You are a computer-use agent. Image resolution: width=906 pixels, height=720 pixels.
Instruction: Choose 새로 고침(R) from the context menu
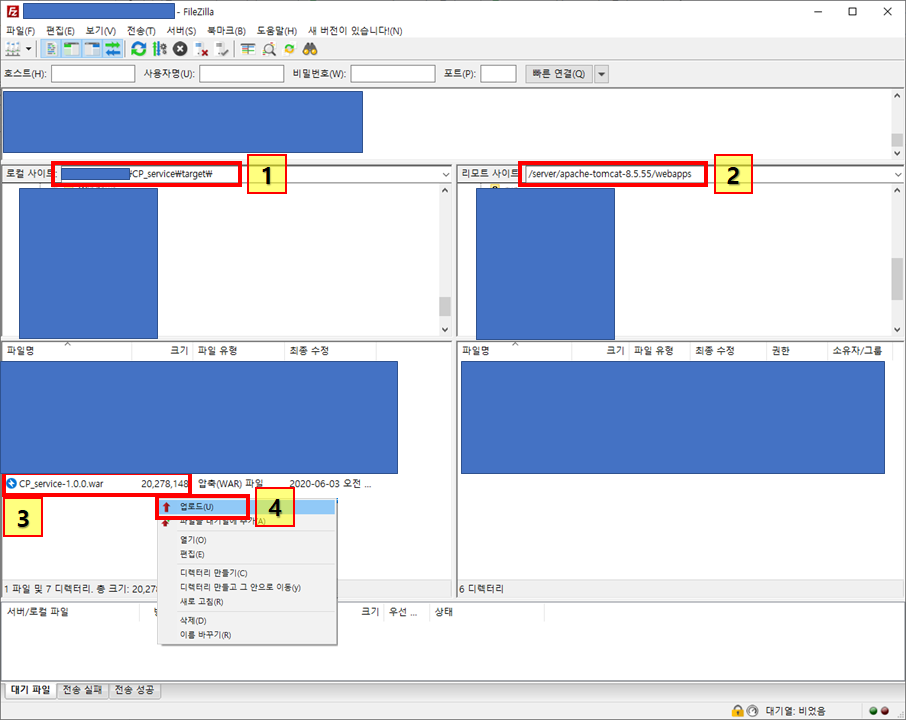coord(247,602)
